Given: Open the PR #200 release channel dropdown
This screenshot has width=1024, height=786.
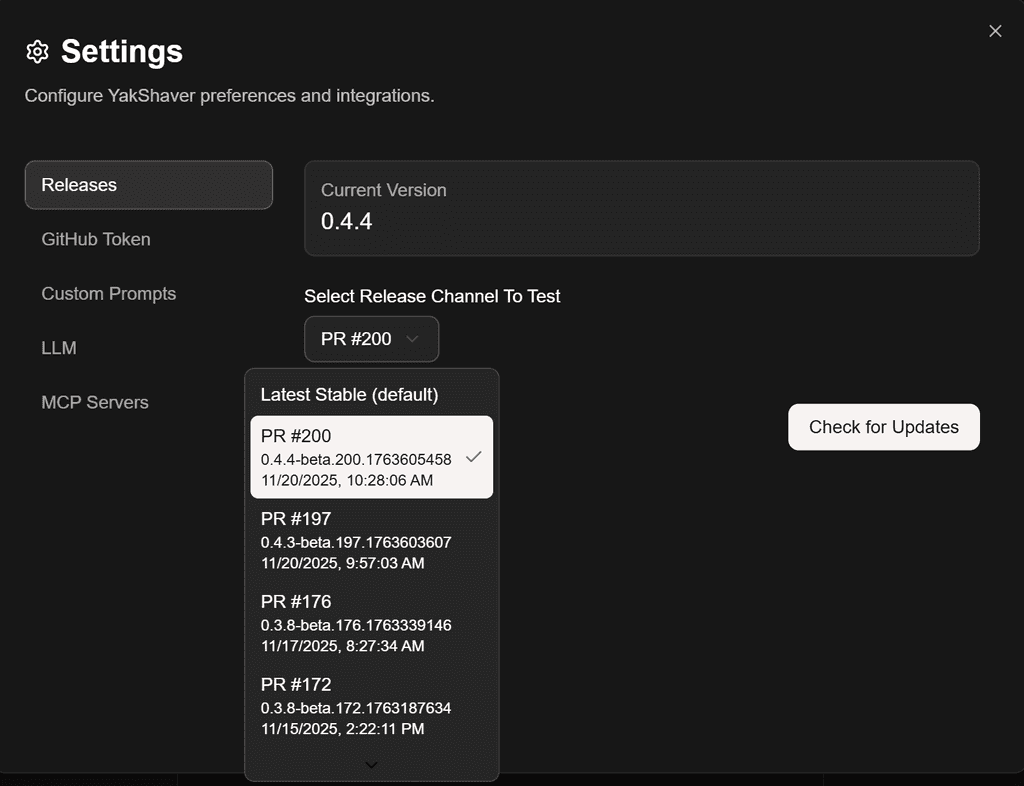Looking at the screenshot, I should coord(371,339).
